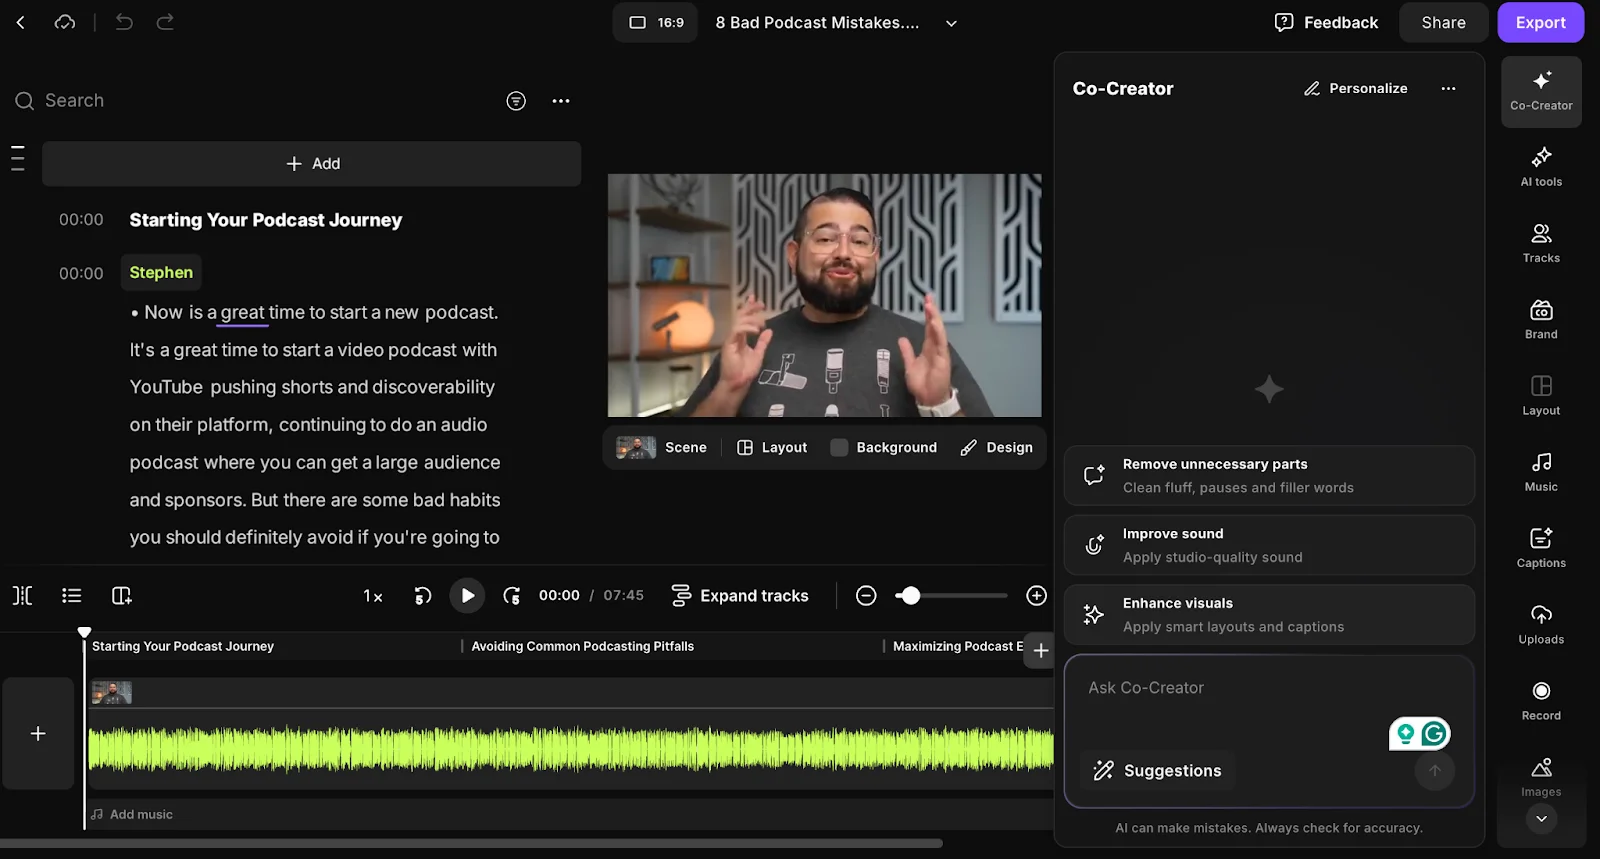1600x859 pixels.
Task: Click the cloud sync status icon
Action: pyautogui.click(x=65, y=22)
